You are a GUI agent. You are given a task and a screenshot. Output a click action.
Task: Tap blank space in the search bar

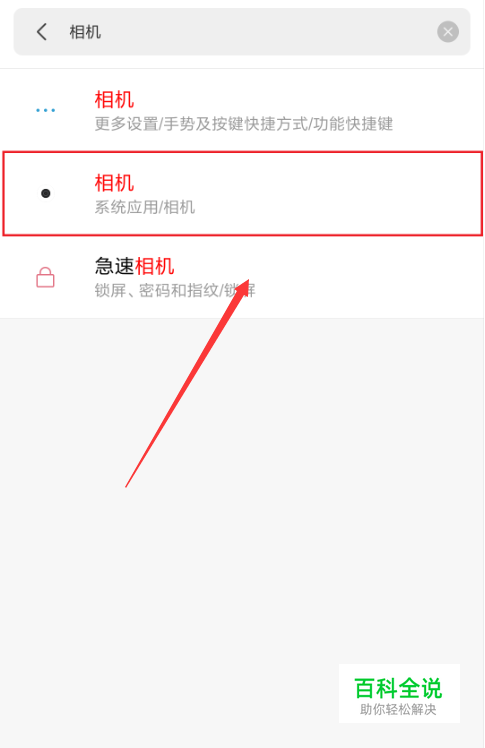tap(267, 32)
